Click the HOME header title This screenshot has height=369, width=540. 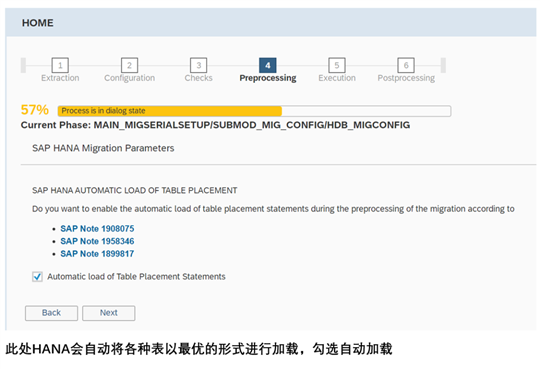38,23
